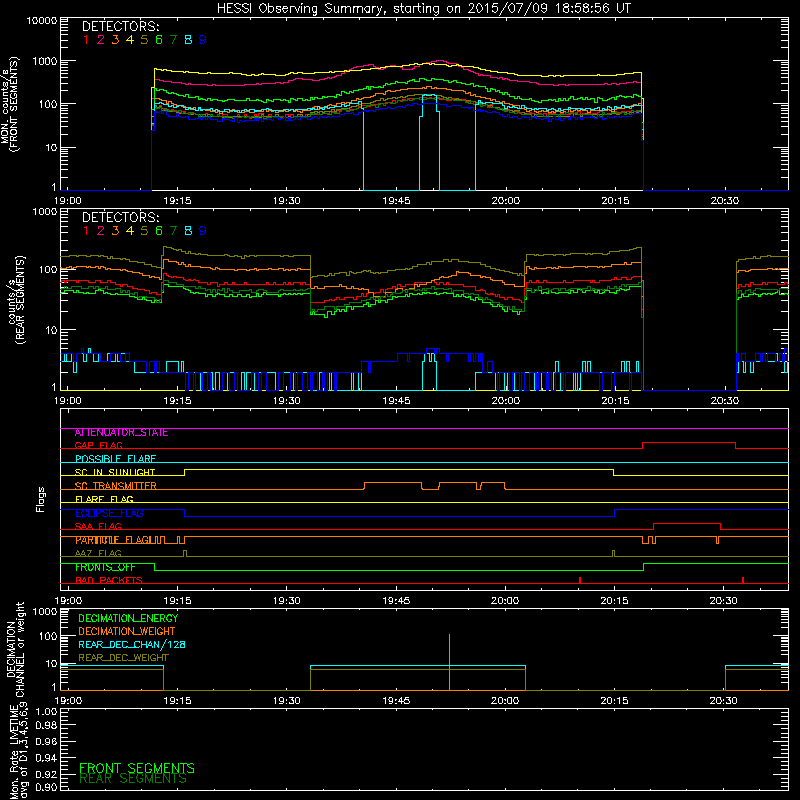
Task: Click detector 4 in front segments legend
Action: coord(130,40)
